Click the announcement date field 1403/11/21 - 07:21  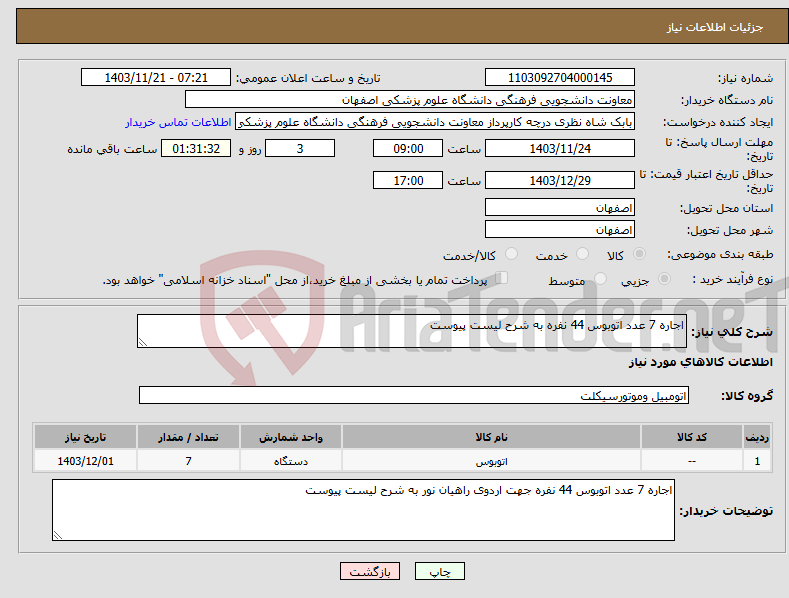click(x=155, y=78)
